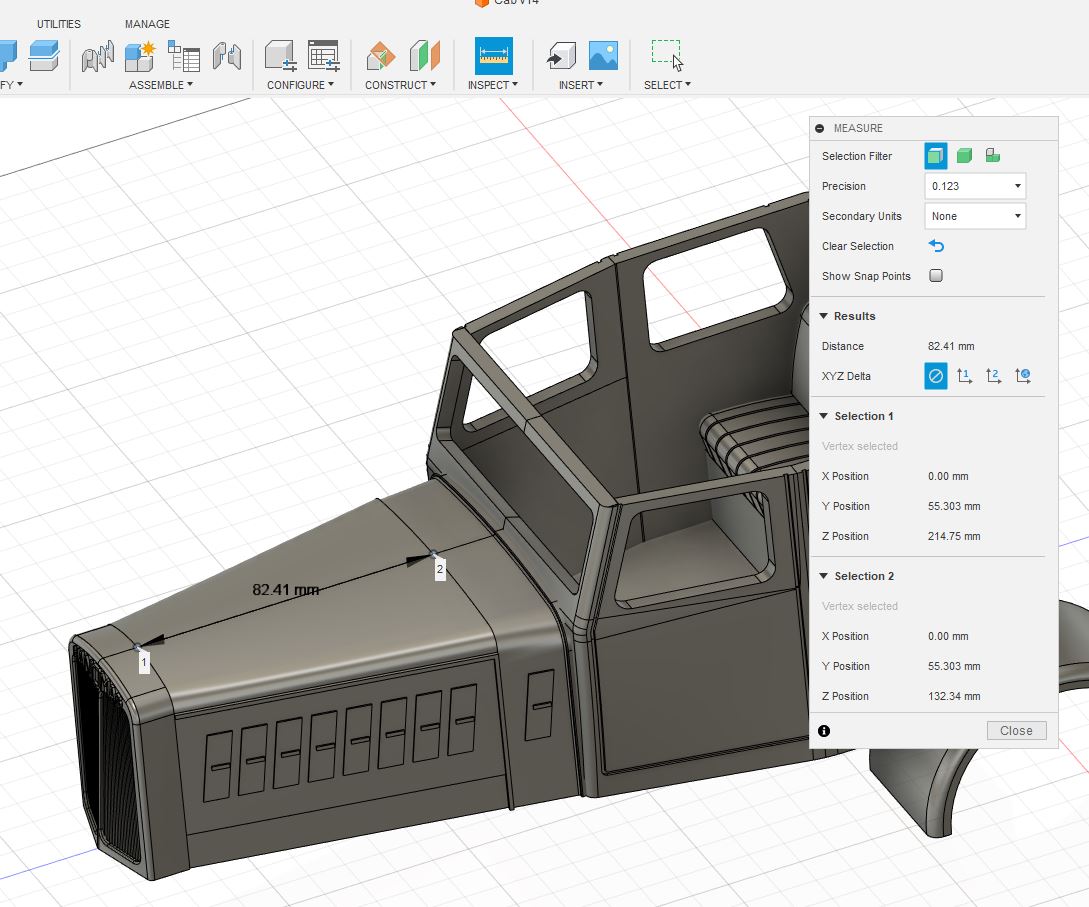Set selection filter to component
1089x907 pixels.
(992, 156)
